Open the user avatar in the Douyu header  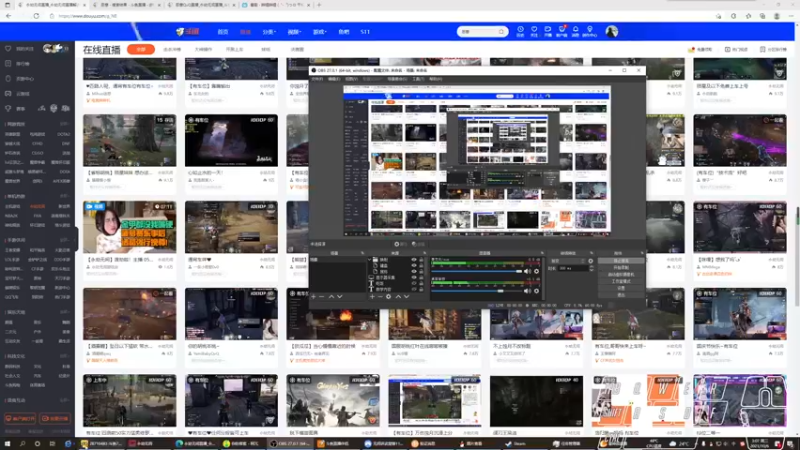click(612, 32)
